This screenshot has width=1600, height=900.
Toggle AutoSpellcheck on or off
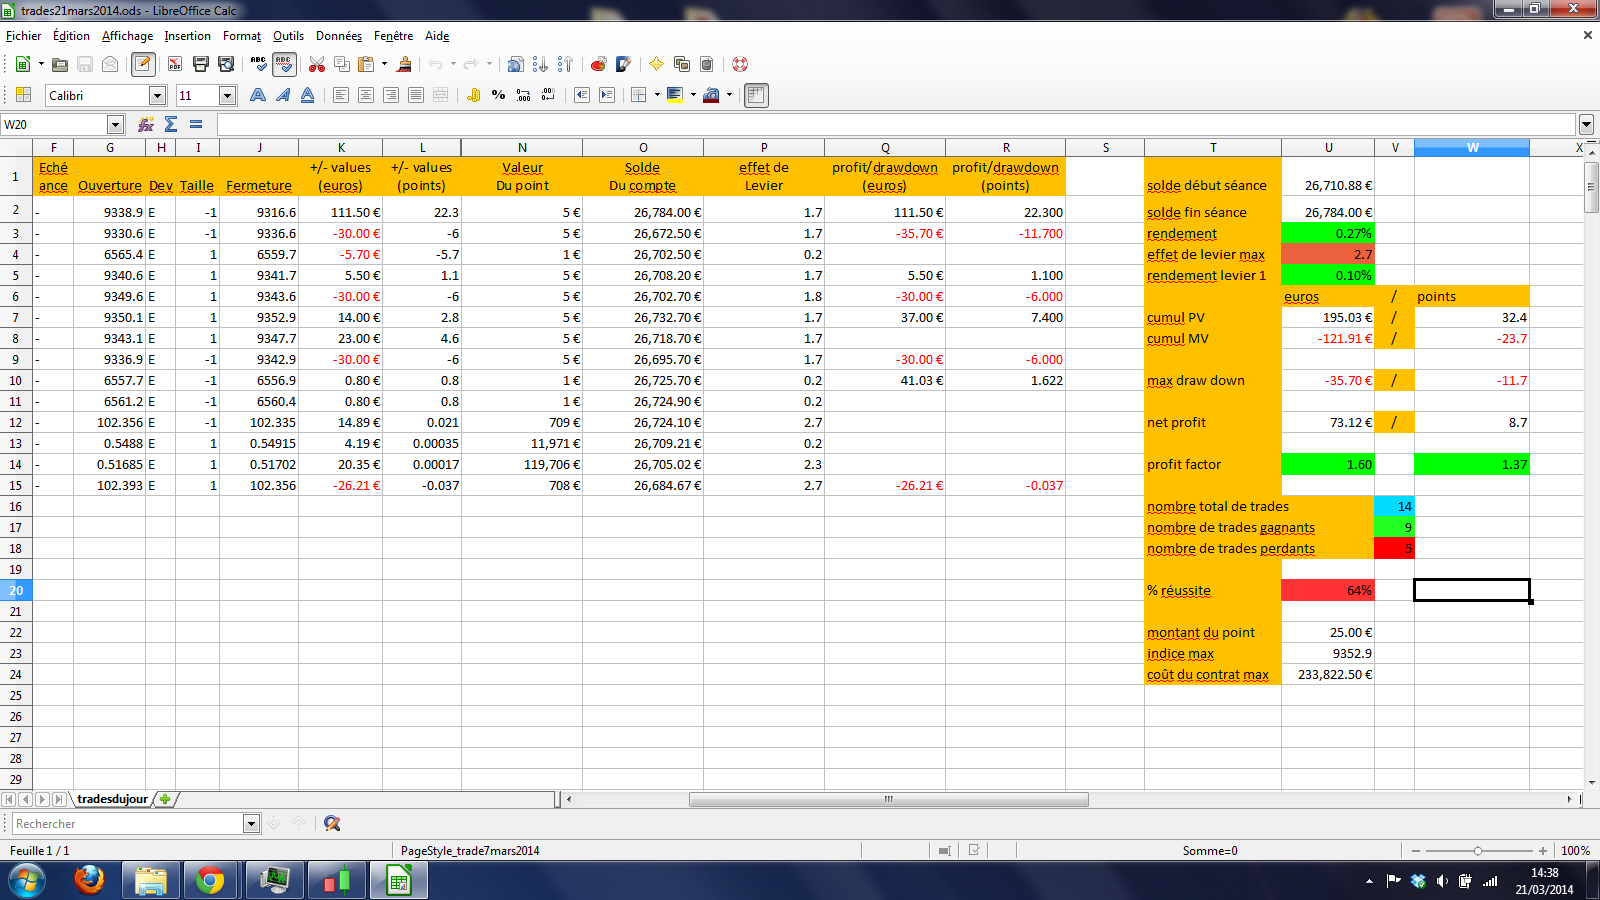pos(284,64)
